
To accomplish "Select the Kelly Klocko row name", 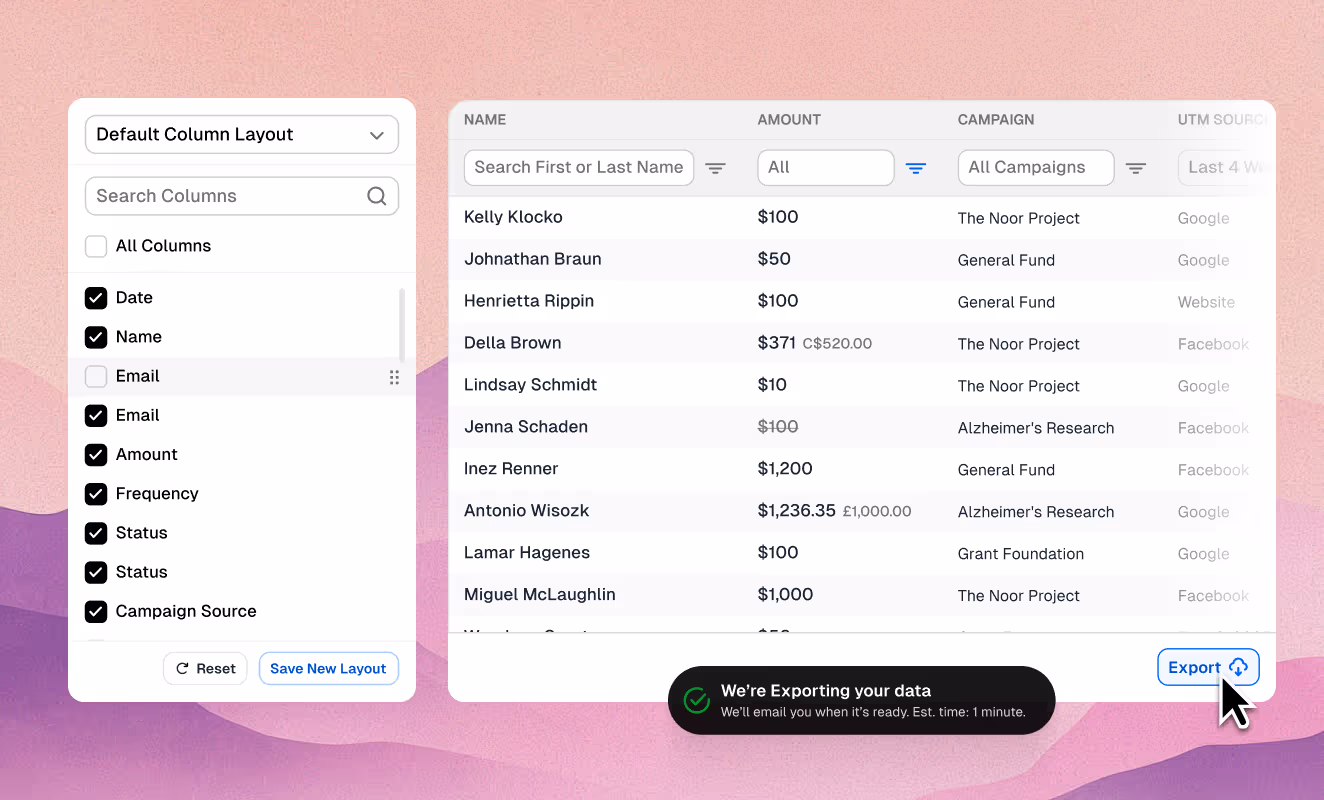I will (513, 217).
